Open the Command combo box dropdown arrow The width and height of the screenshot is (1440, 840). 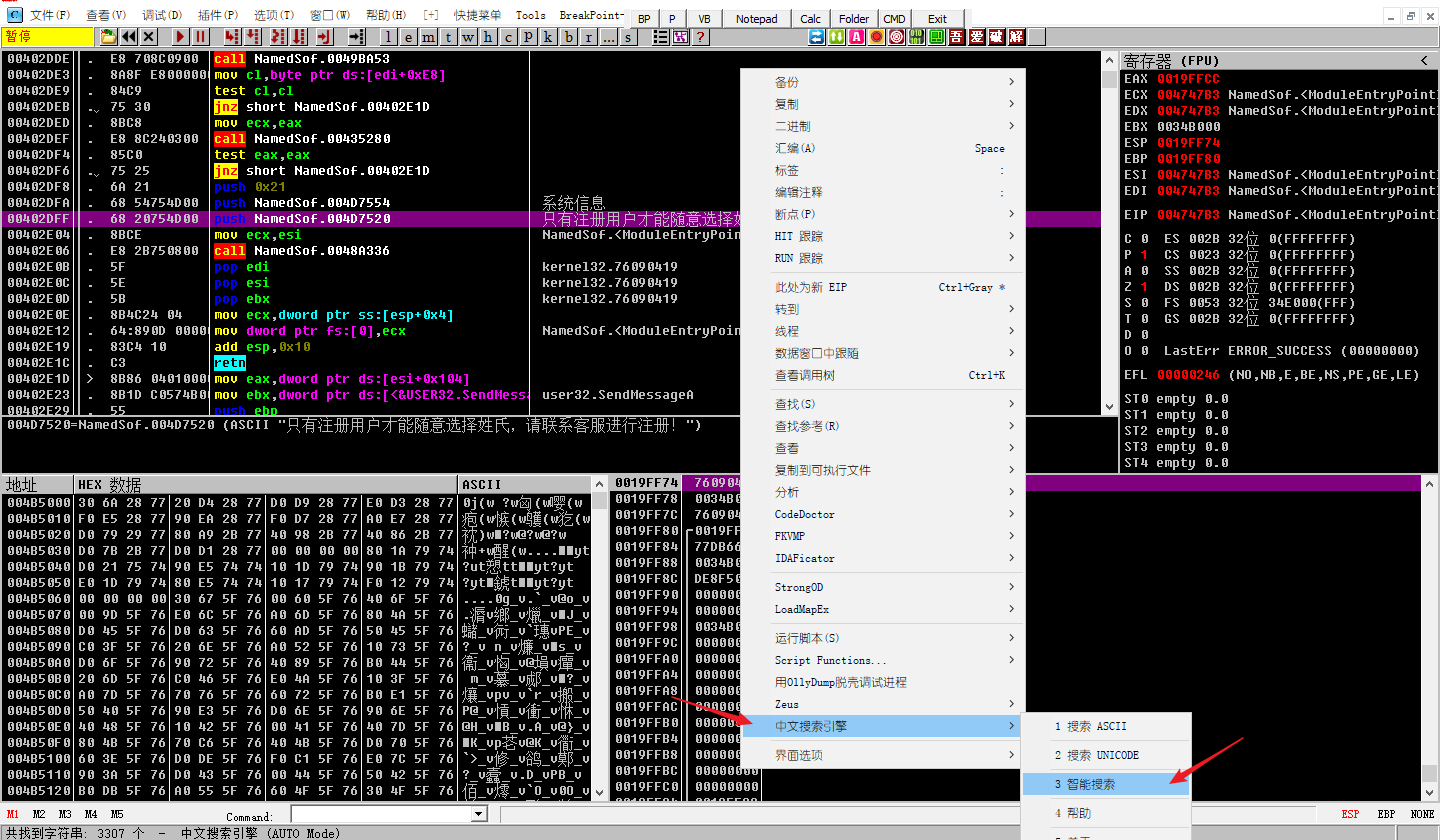477,816
